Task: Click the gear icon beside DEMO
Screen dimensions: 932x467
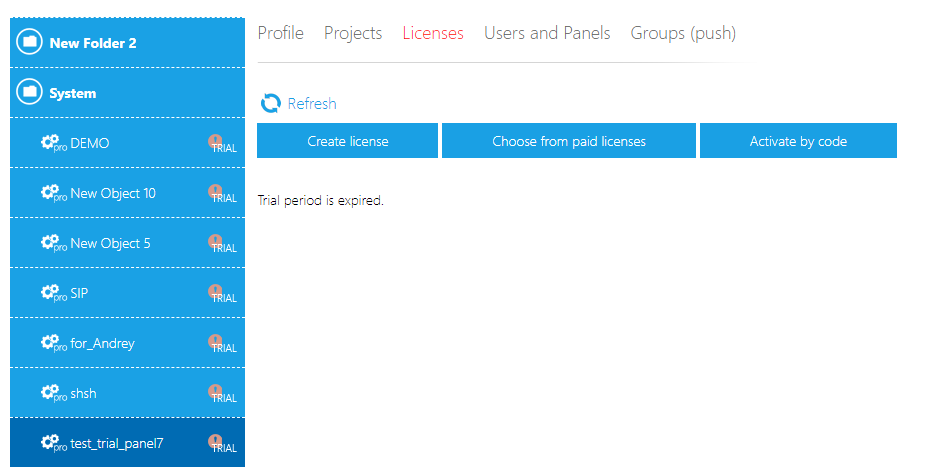Action: [50, 143]
